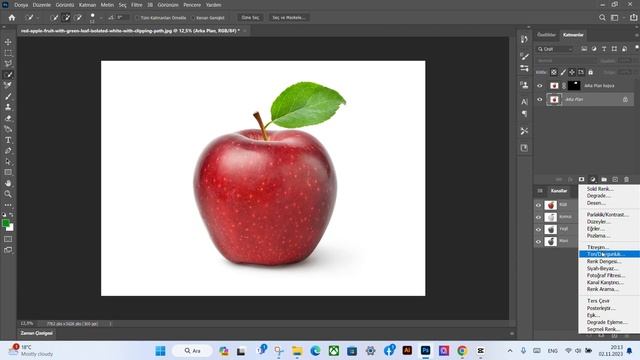640x360 pixels.
Task: Select the Path Selection tool
Action: click(x=8, y=162)
